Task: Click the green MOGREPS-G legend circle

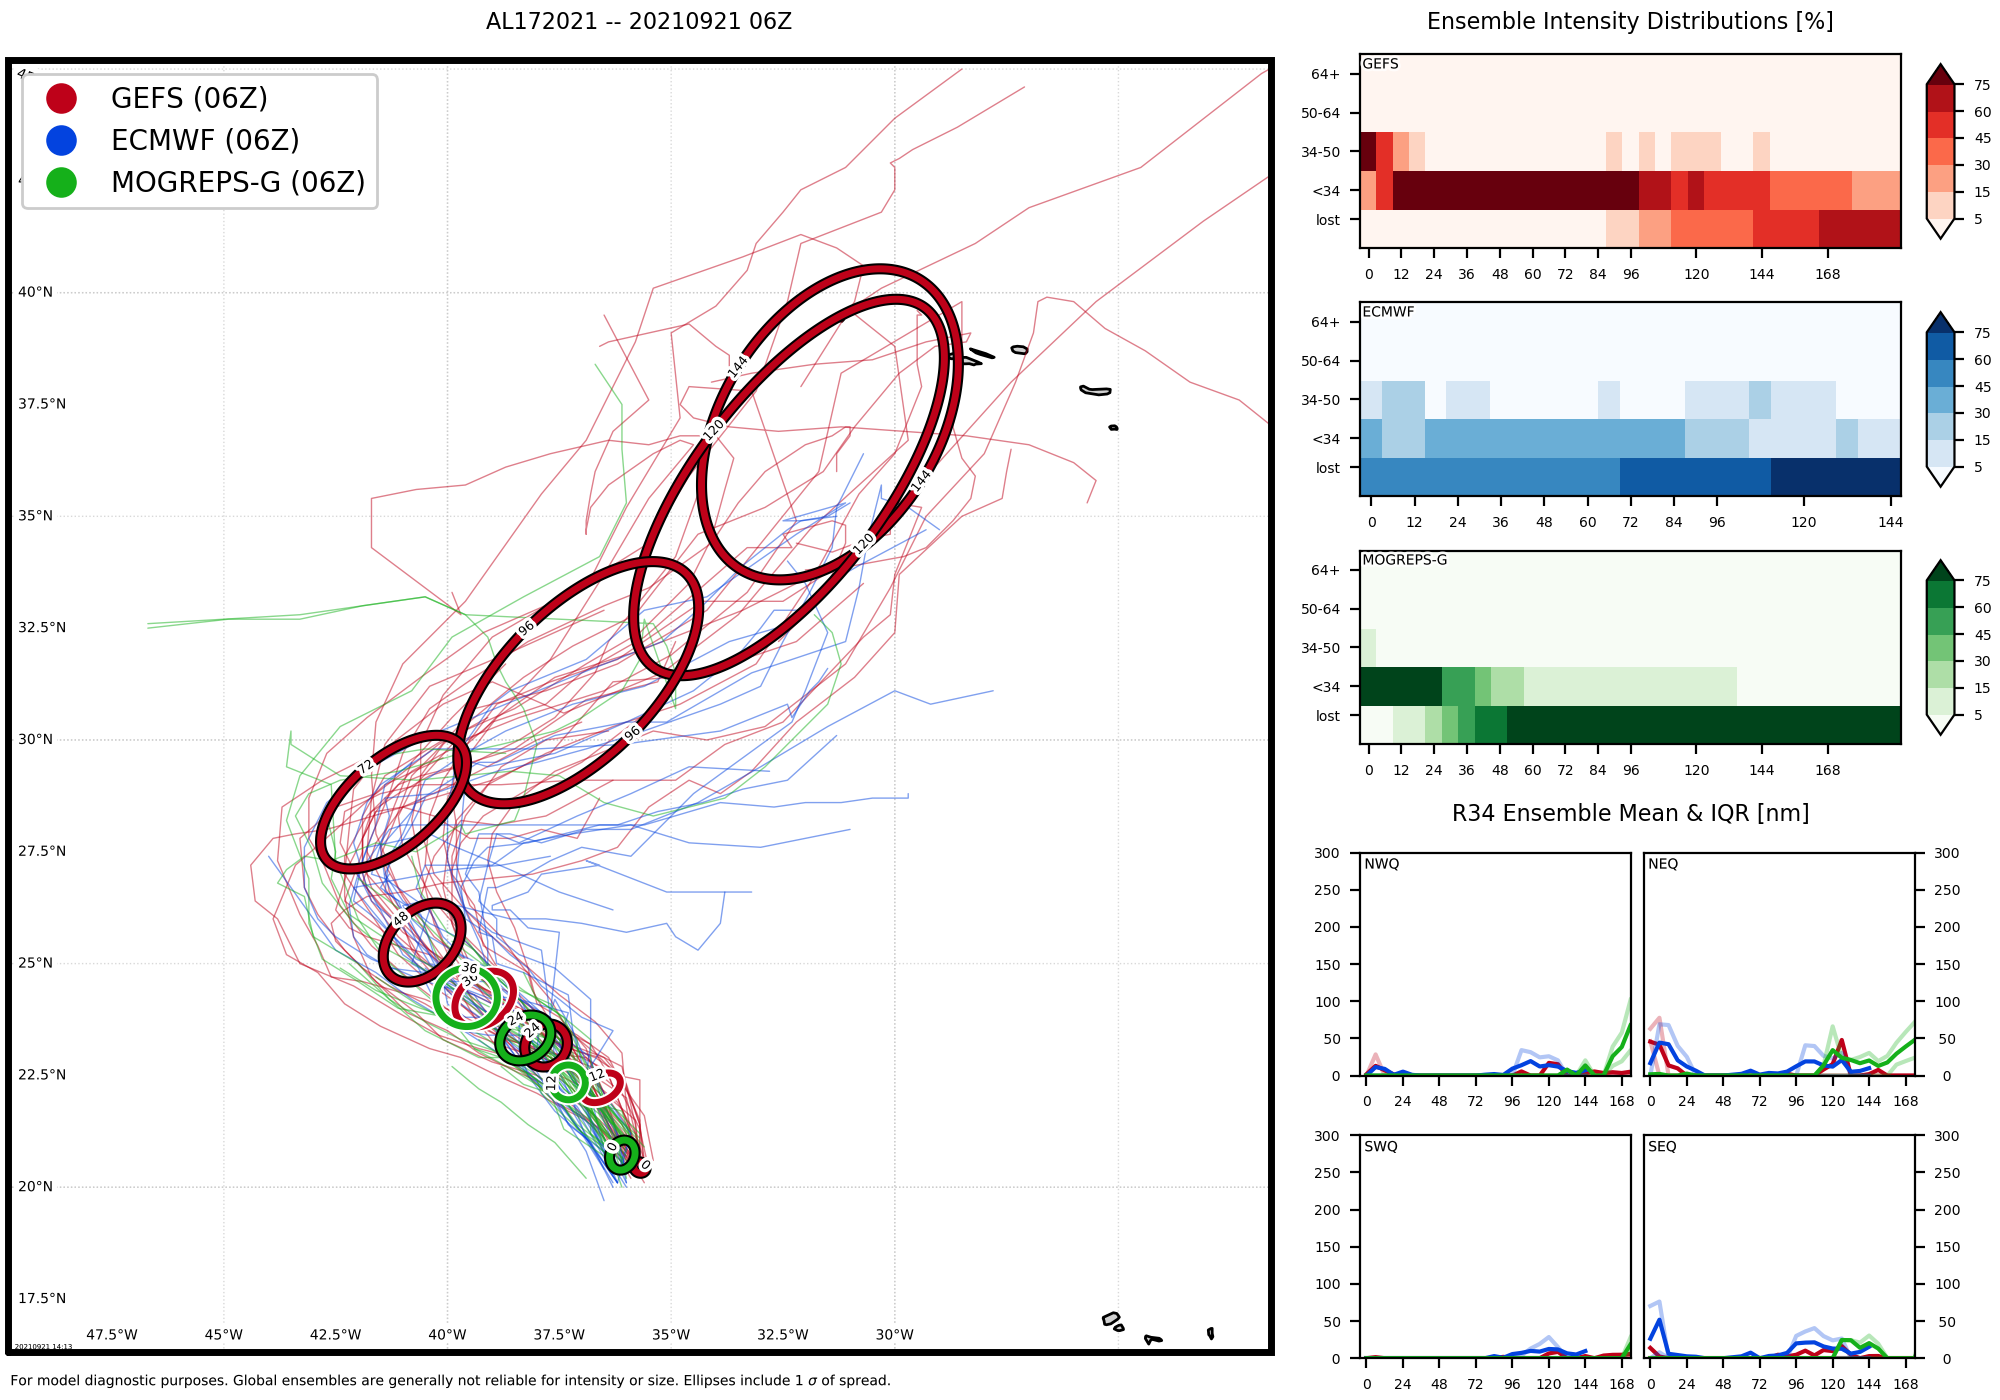Action: 61,182
